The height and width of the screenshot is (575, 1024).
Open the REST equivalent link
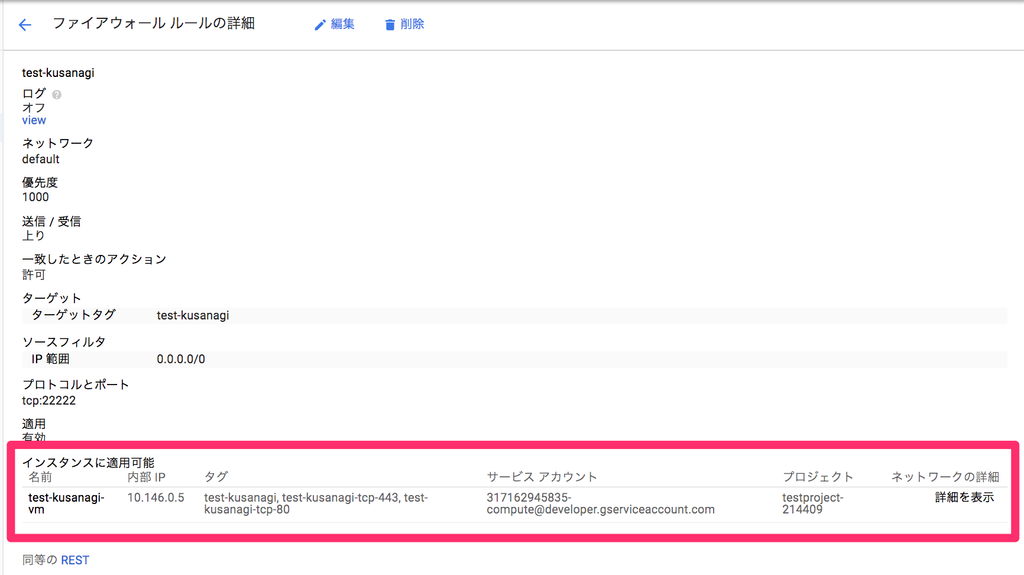[x=75, y=560]
